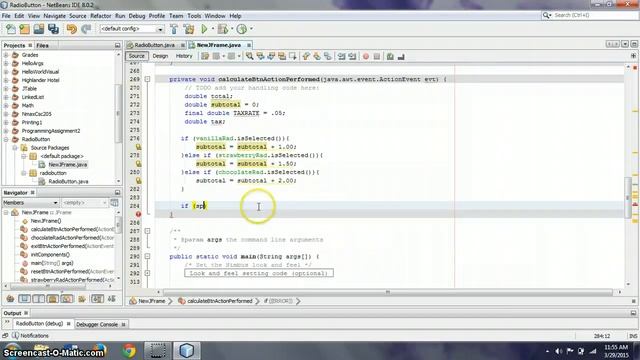Open the Navigator empty filter dropdown
Screen dimensions: 640x360
click(x=84, y=202)
